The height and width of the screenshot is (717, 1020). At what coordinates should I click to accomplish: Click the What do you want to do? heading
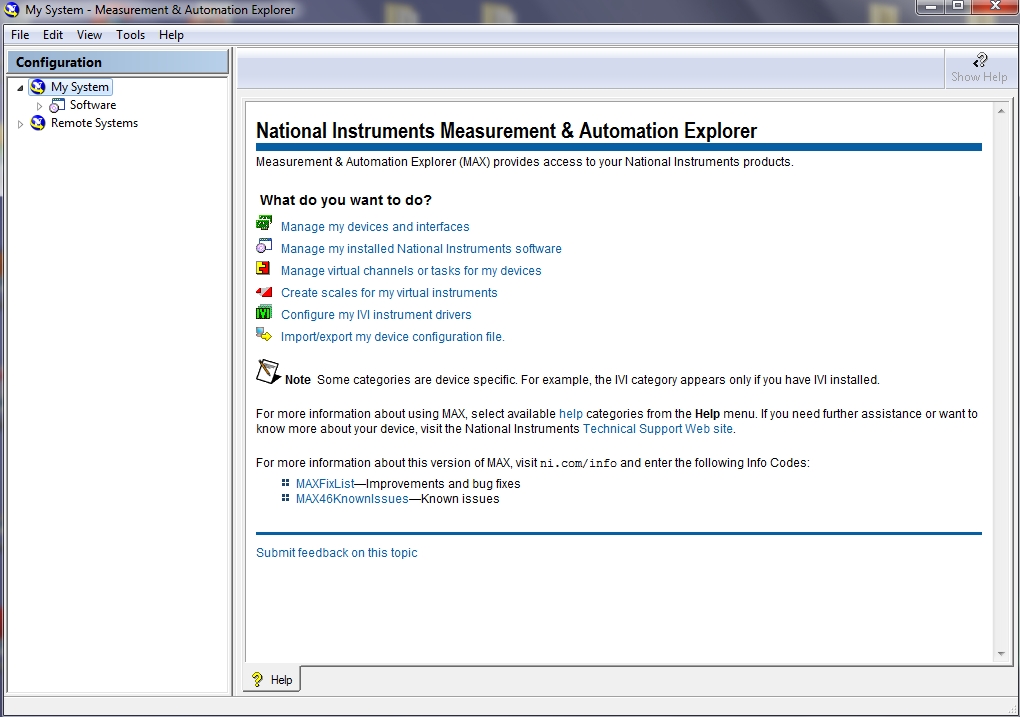coord(345,200)
